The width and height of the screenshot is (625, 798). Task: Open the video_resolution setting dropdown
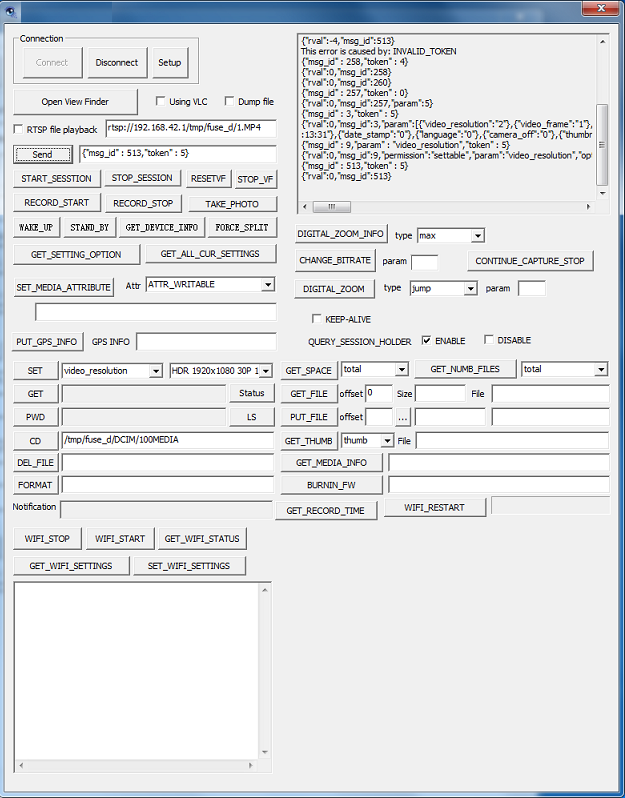(x=156, y=371)
